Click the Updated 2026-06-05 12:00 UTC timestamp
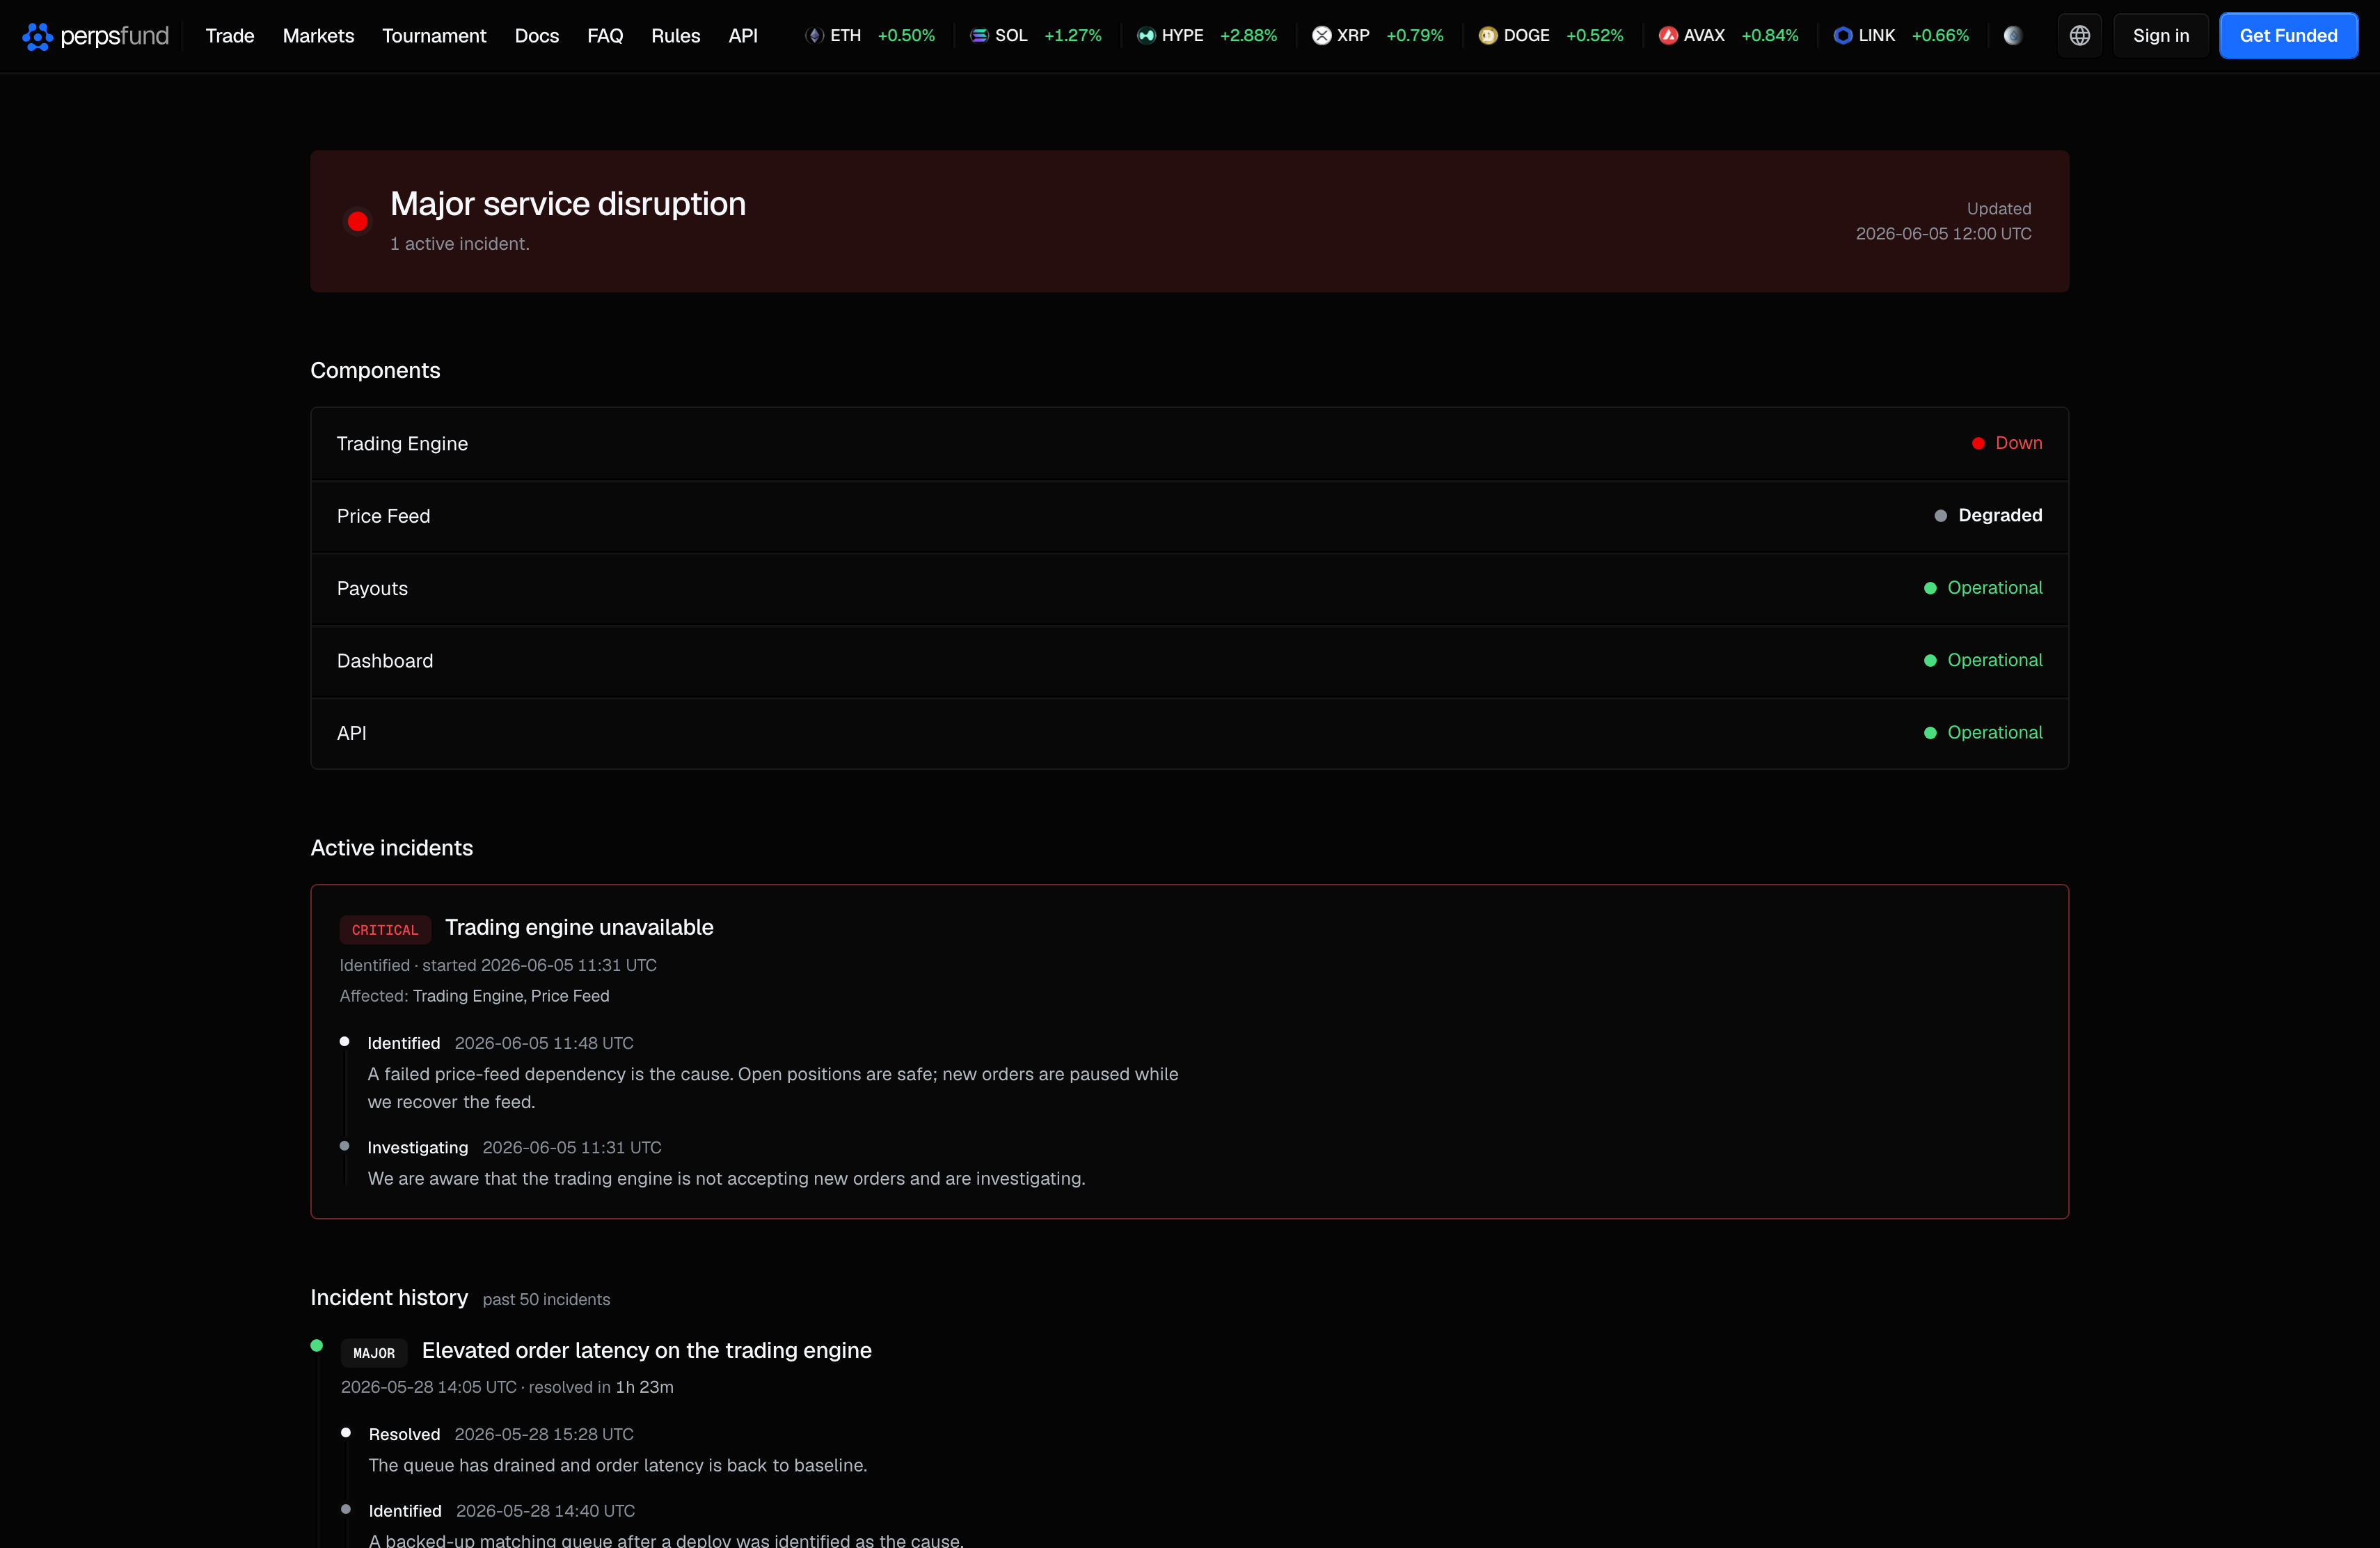This screenshot has height=1548, width=2380. tap(1943, 221)
